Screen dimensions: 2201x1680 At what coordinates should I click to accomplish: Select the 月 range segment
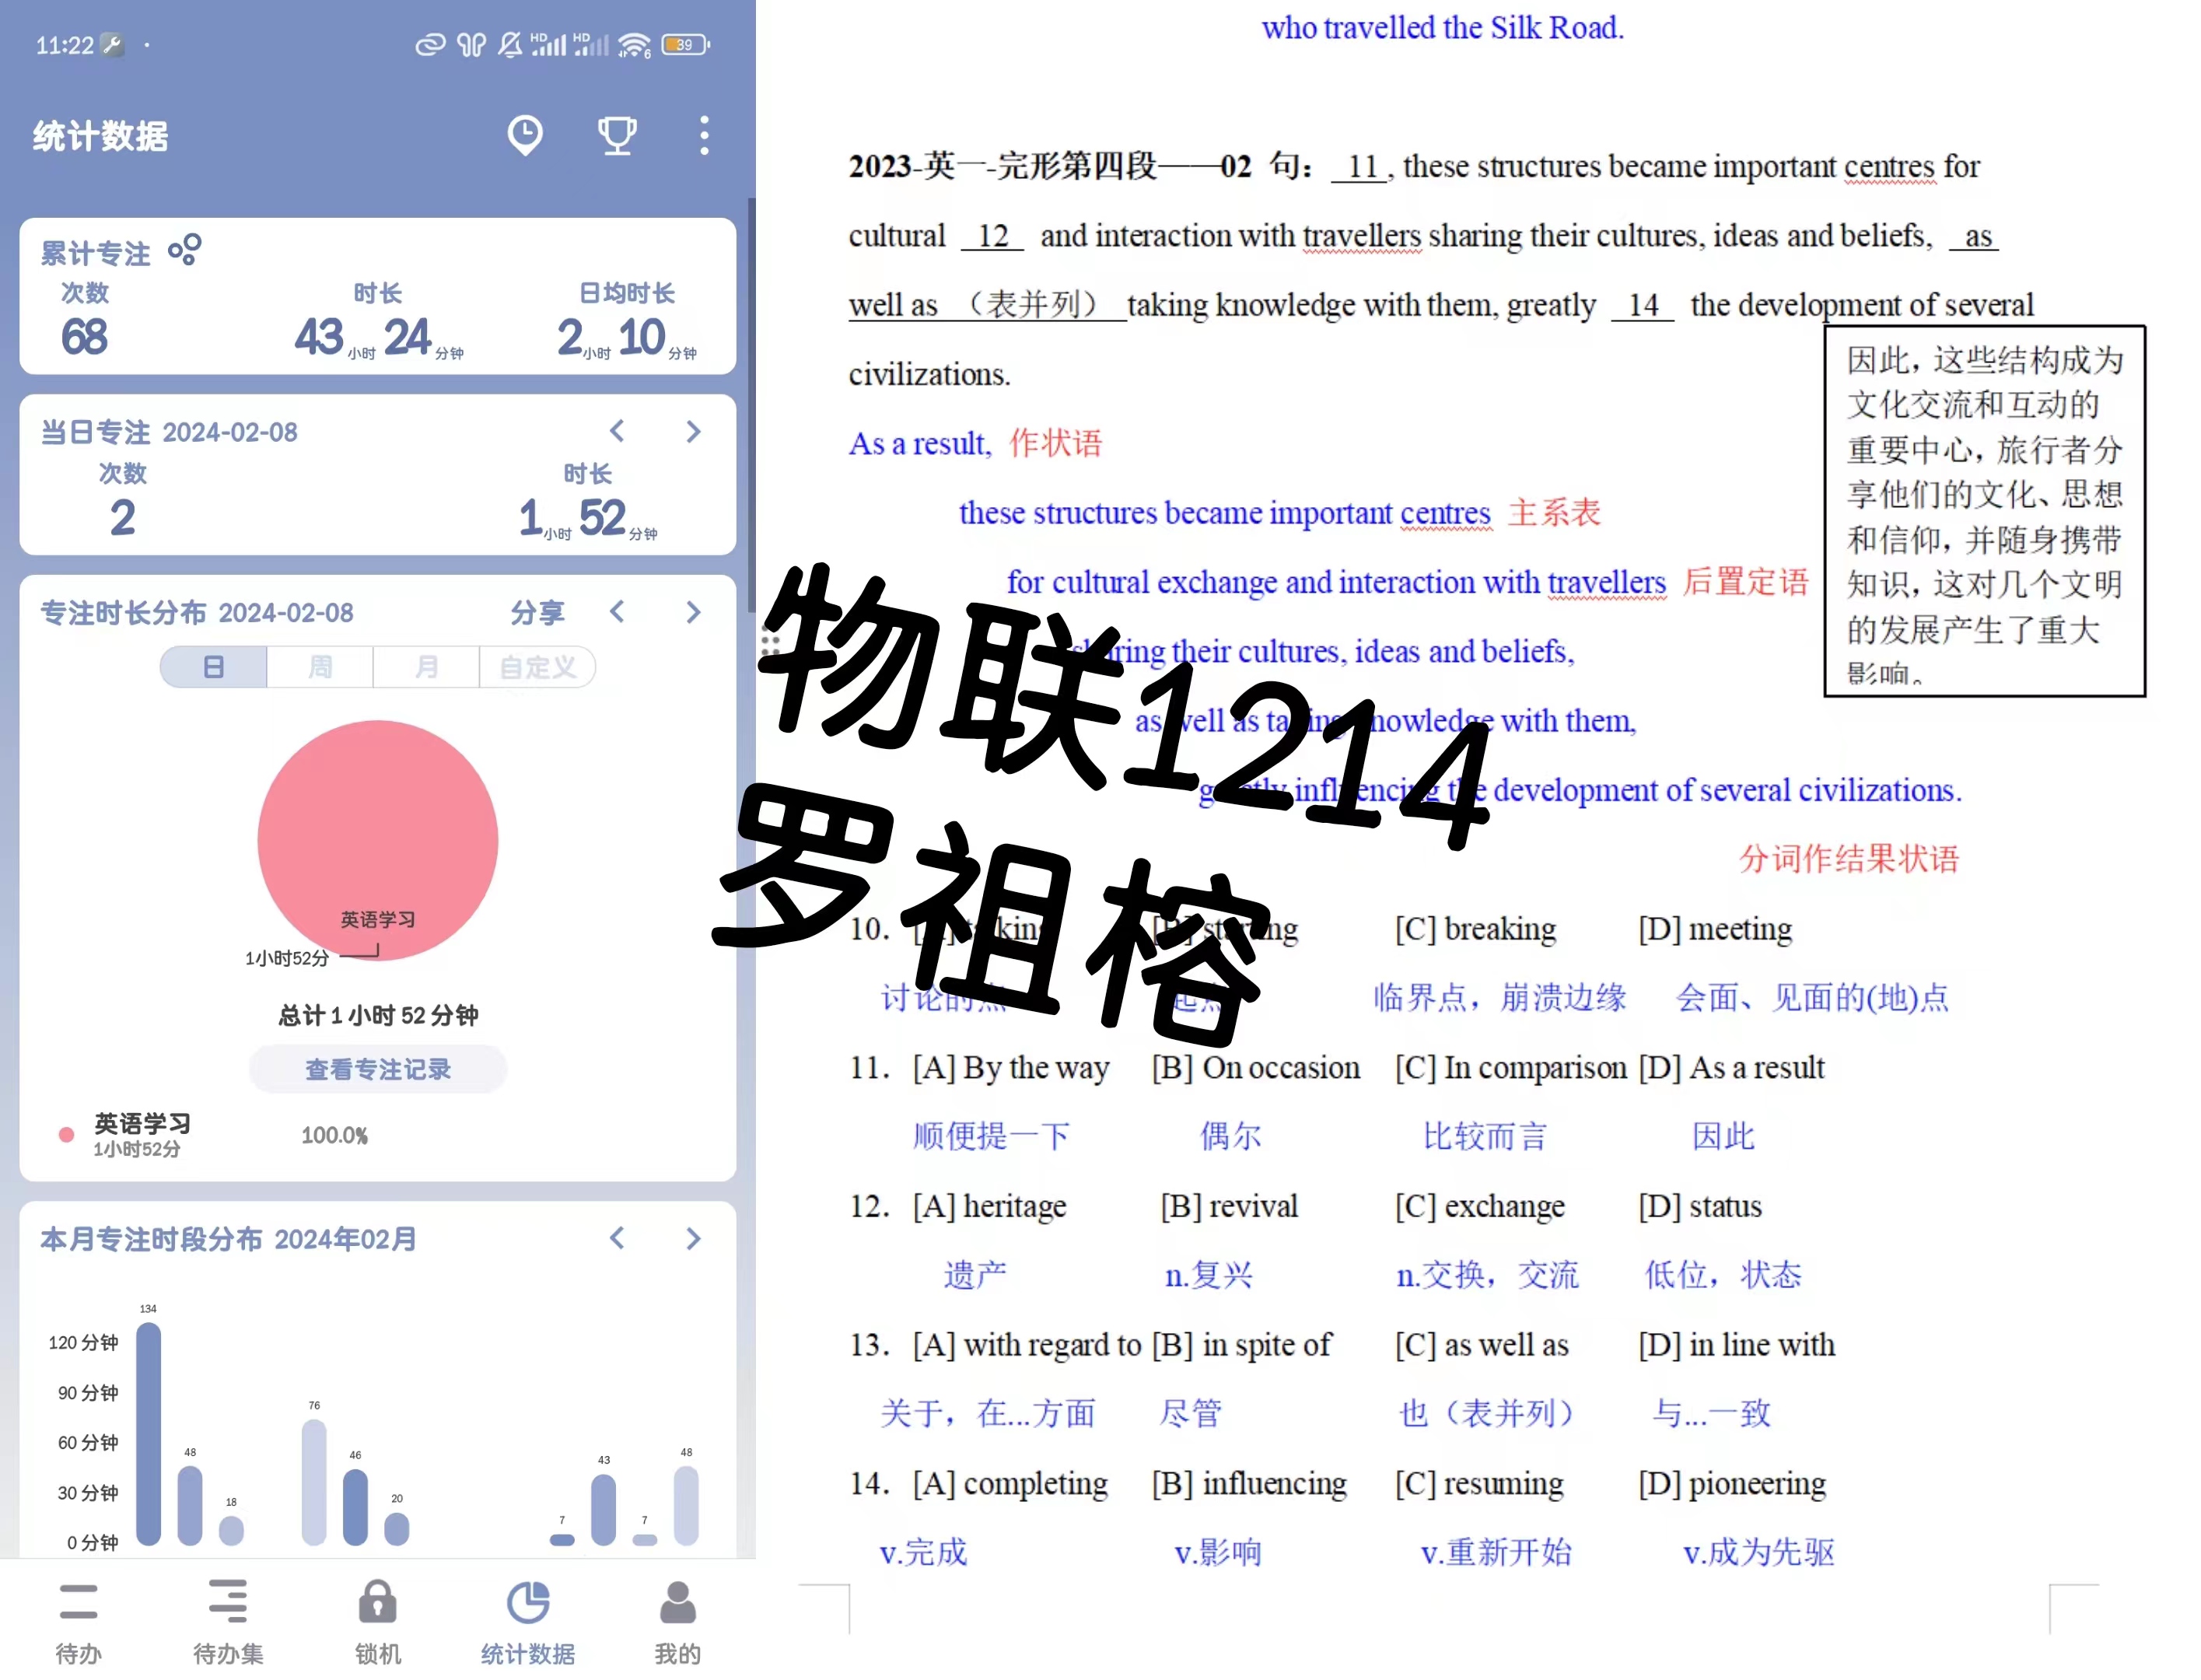[x=426, y=666]
